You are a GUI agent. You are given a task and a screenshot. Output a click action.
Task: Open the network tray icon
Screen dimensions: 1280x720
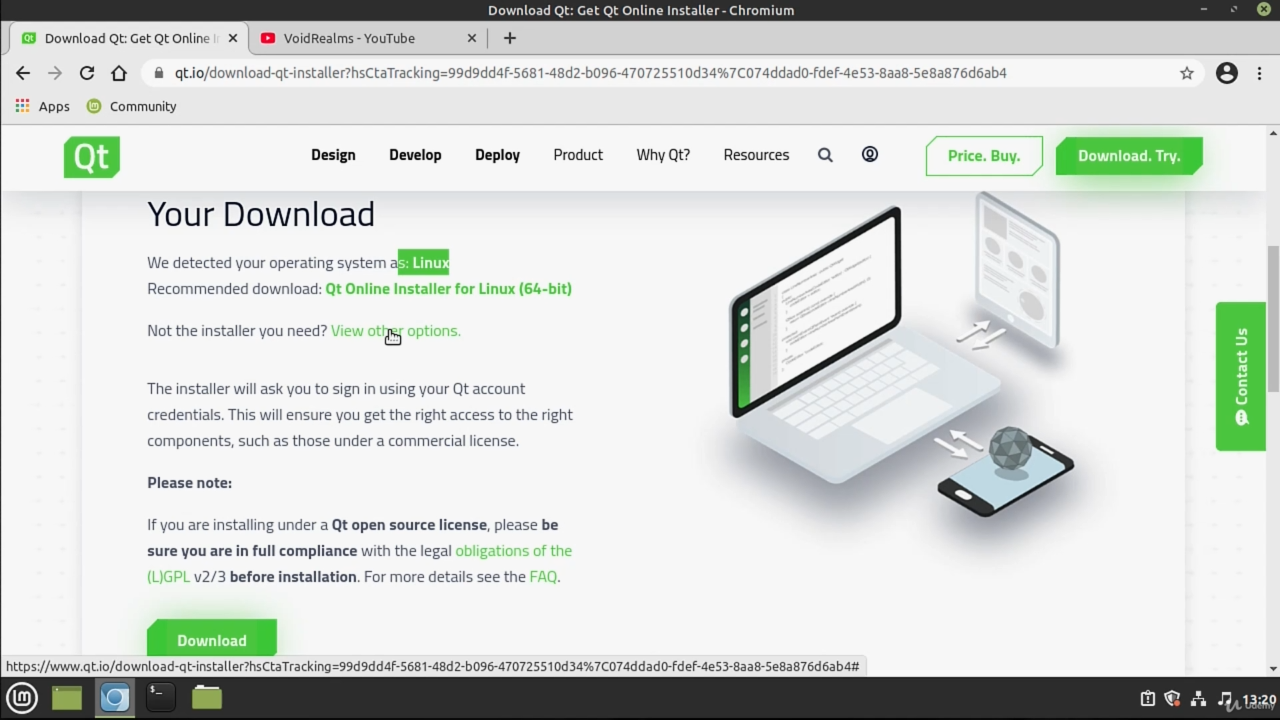tap(1198, 699)
